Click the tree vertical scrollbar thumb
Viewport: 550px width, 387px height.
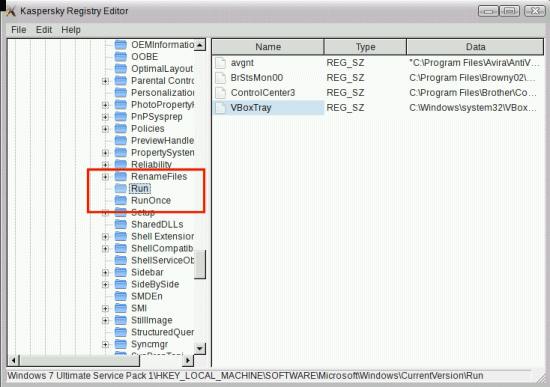pos(200,265)
